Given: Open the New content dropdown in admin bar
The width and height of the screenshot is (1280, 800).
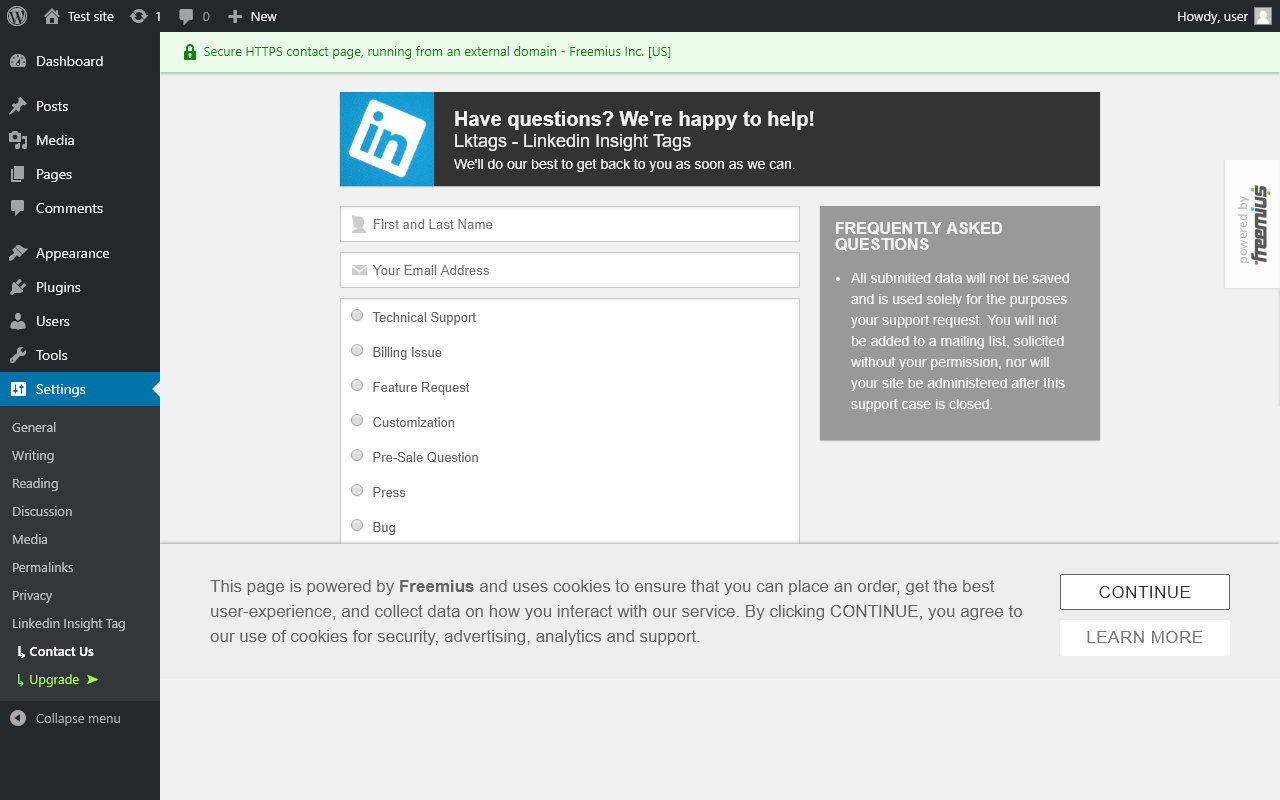Looking at the screenshot, I should pos(252,16).
